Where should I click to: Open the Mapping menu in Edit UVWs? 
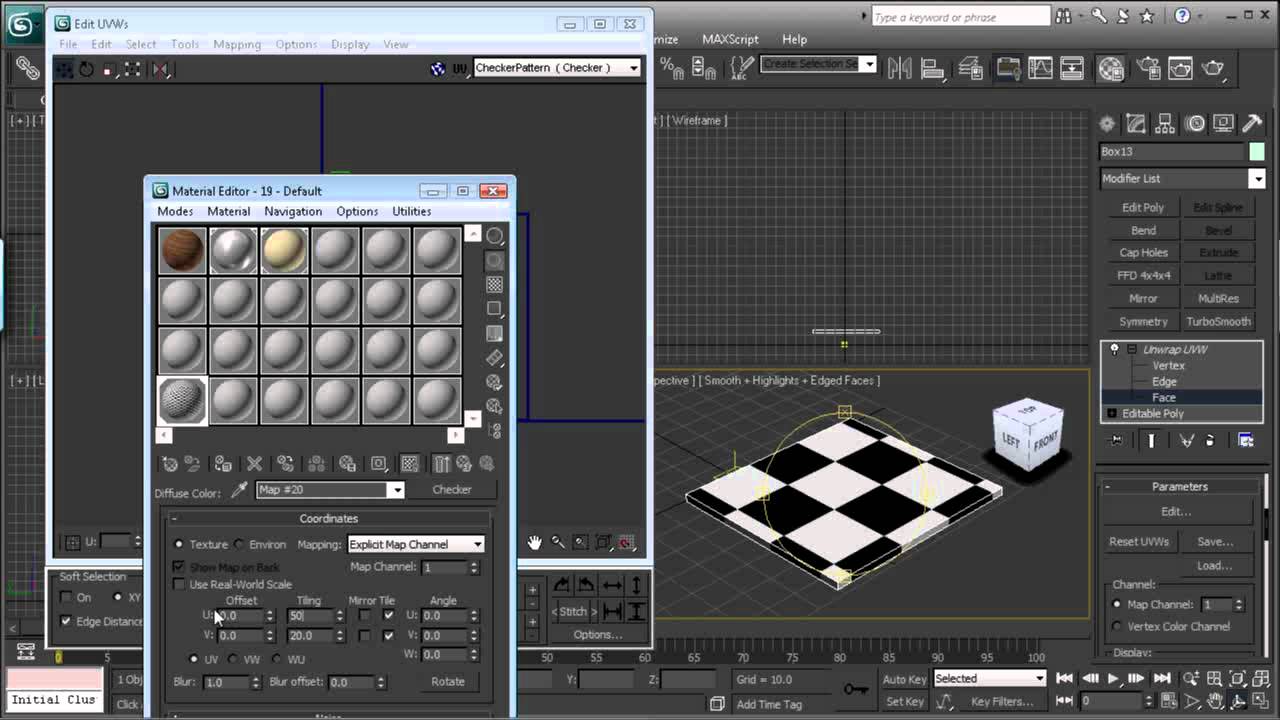tap(237, 44)
